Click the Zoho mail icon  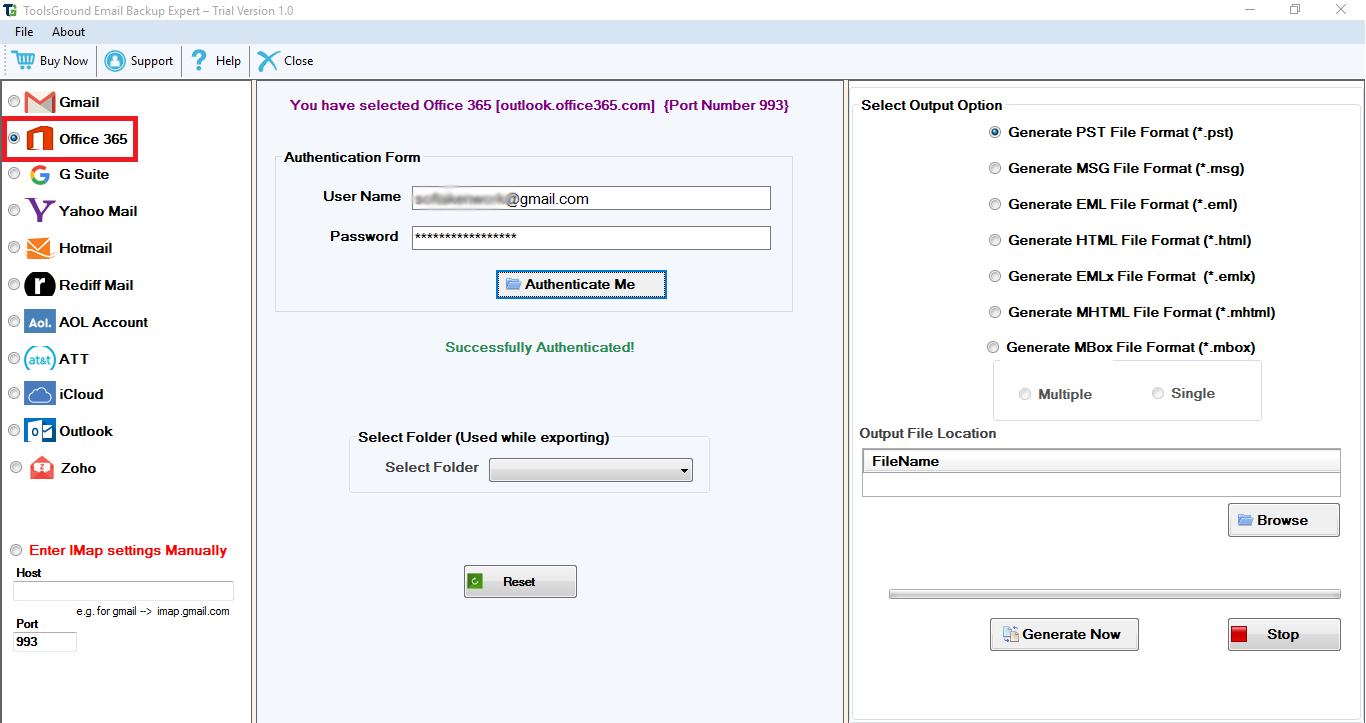tap(42, 468)
